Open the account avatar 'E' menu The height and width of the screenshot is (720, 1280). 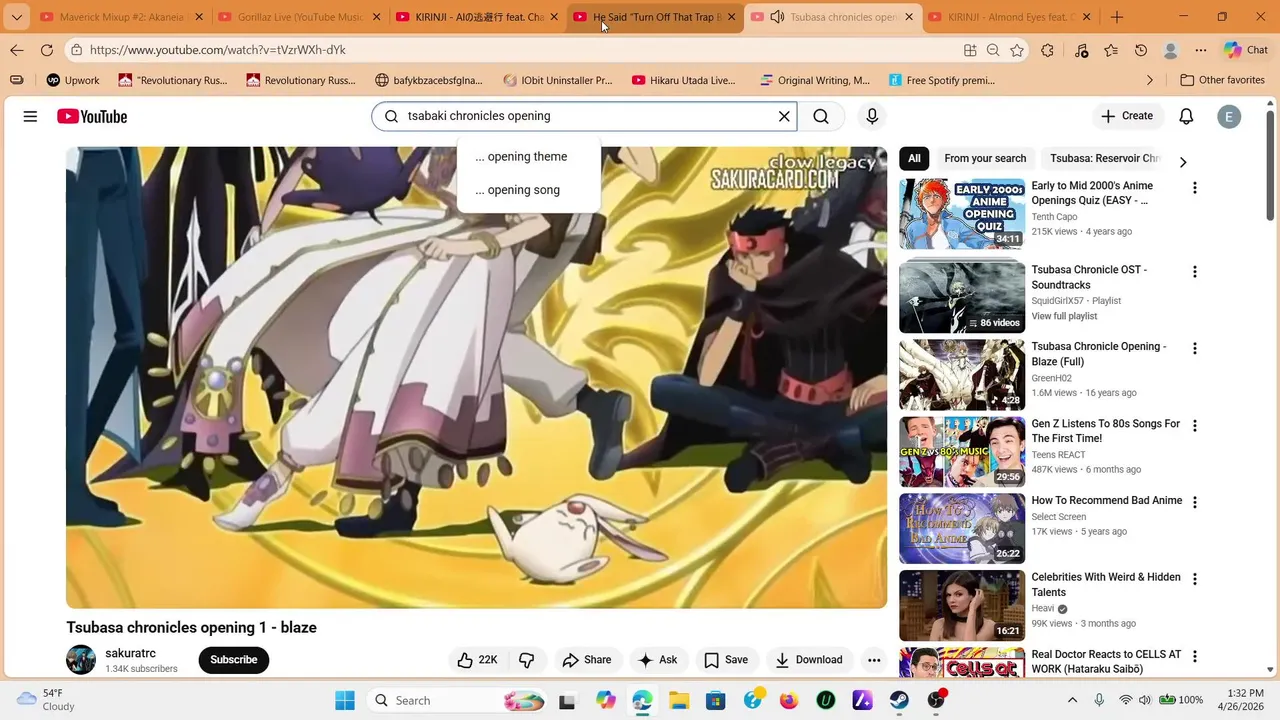(x=1229, y=116)
